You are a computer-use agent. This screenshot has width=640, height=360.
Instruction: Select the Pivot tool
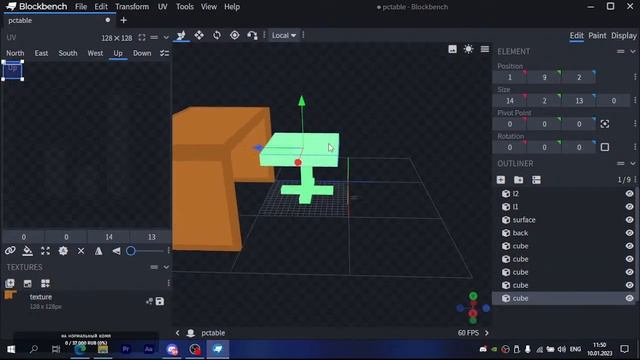point(235,36)
